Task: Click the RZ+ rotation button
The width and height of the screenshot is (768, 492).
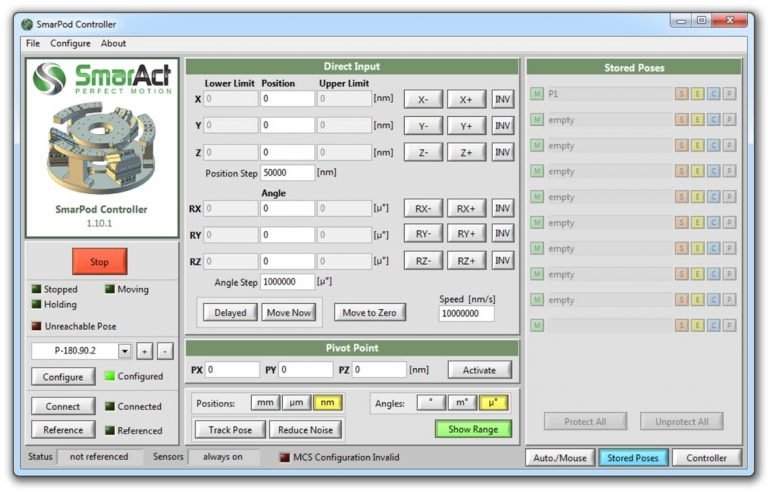Action: pyautogui.click(x=466, y=260)
